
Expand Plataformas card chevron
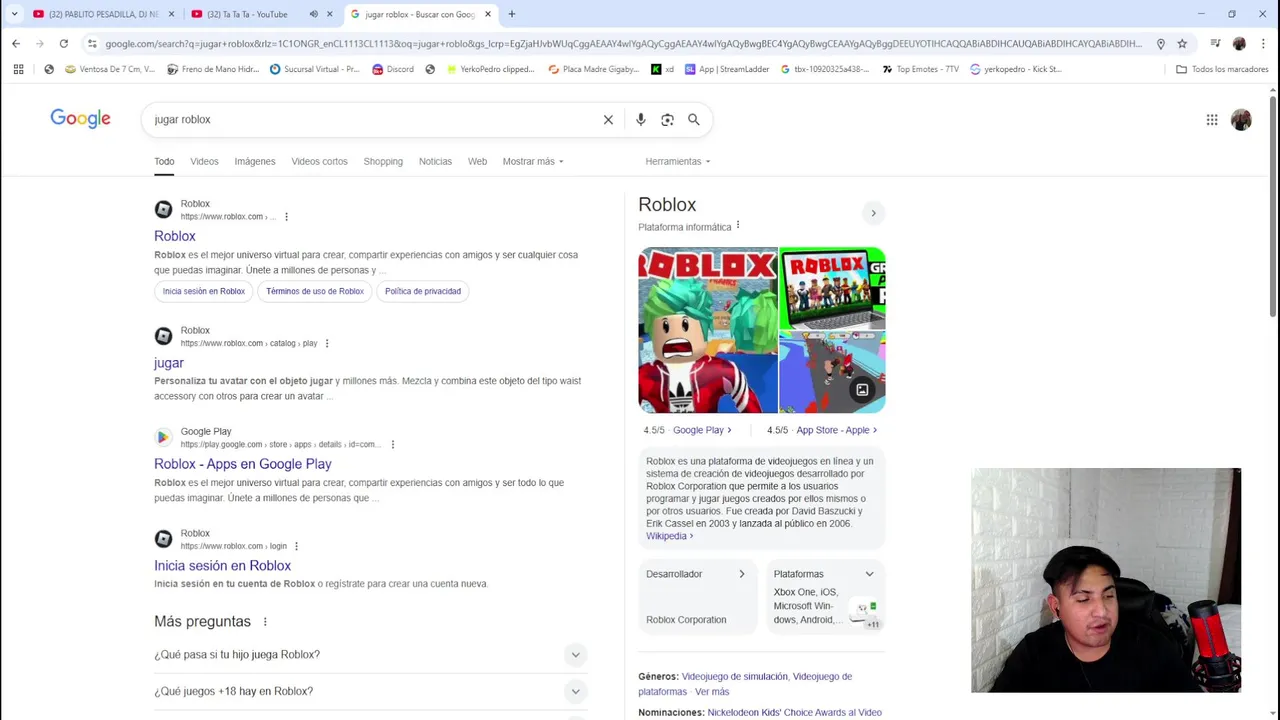coord(869,574)
